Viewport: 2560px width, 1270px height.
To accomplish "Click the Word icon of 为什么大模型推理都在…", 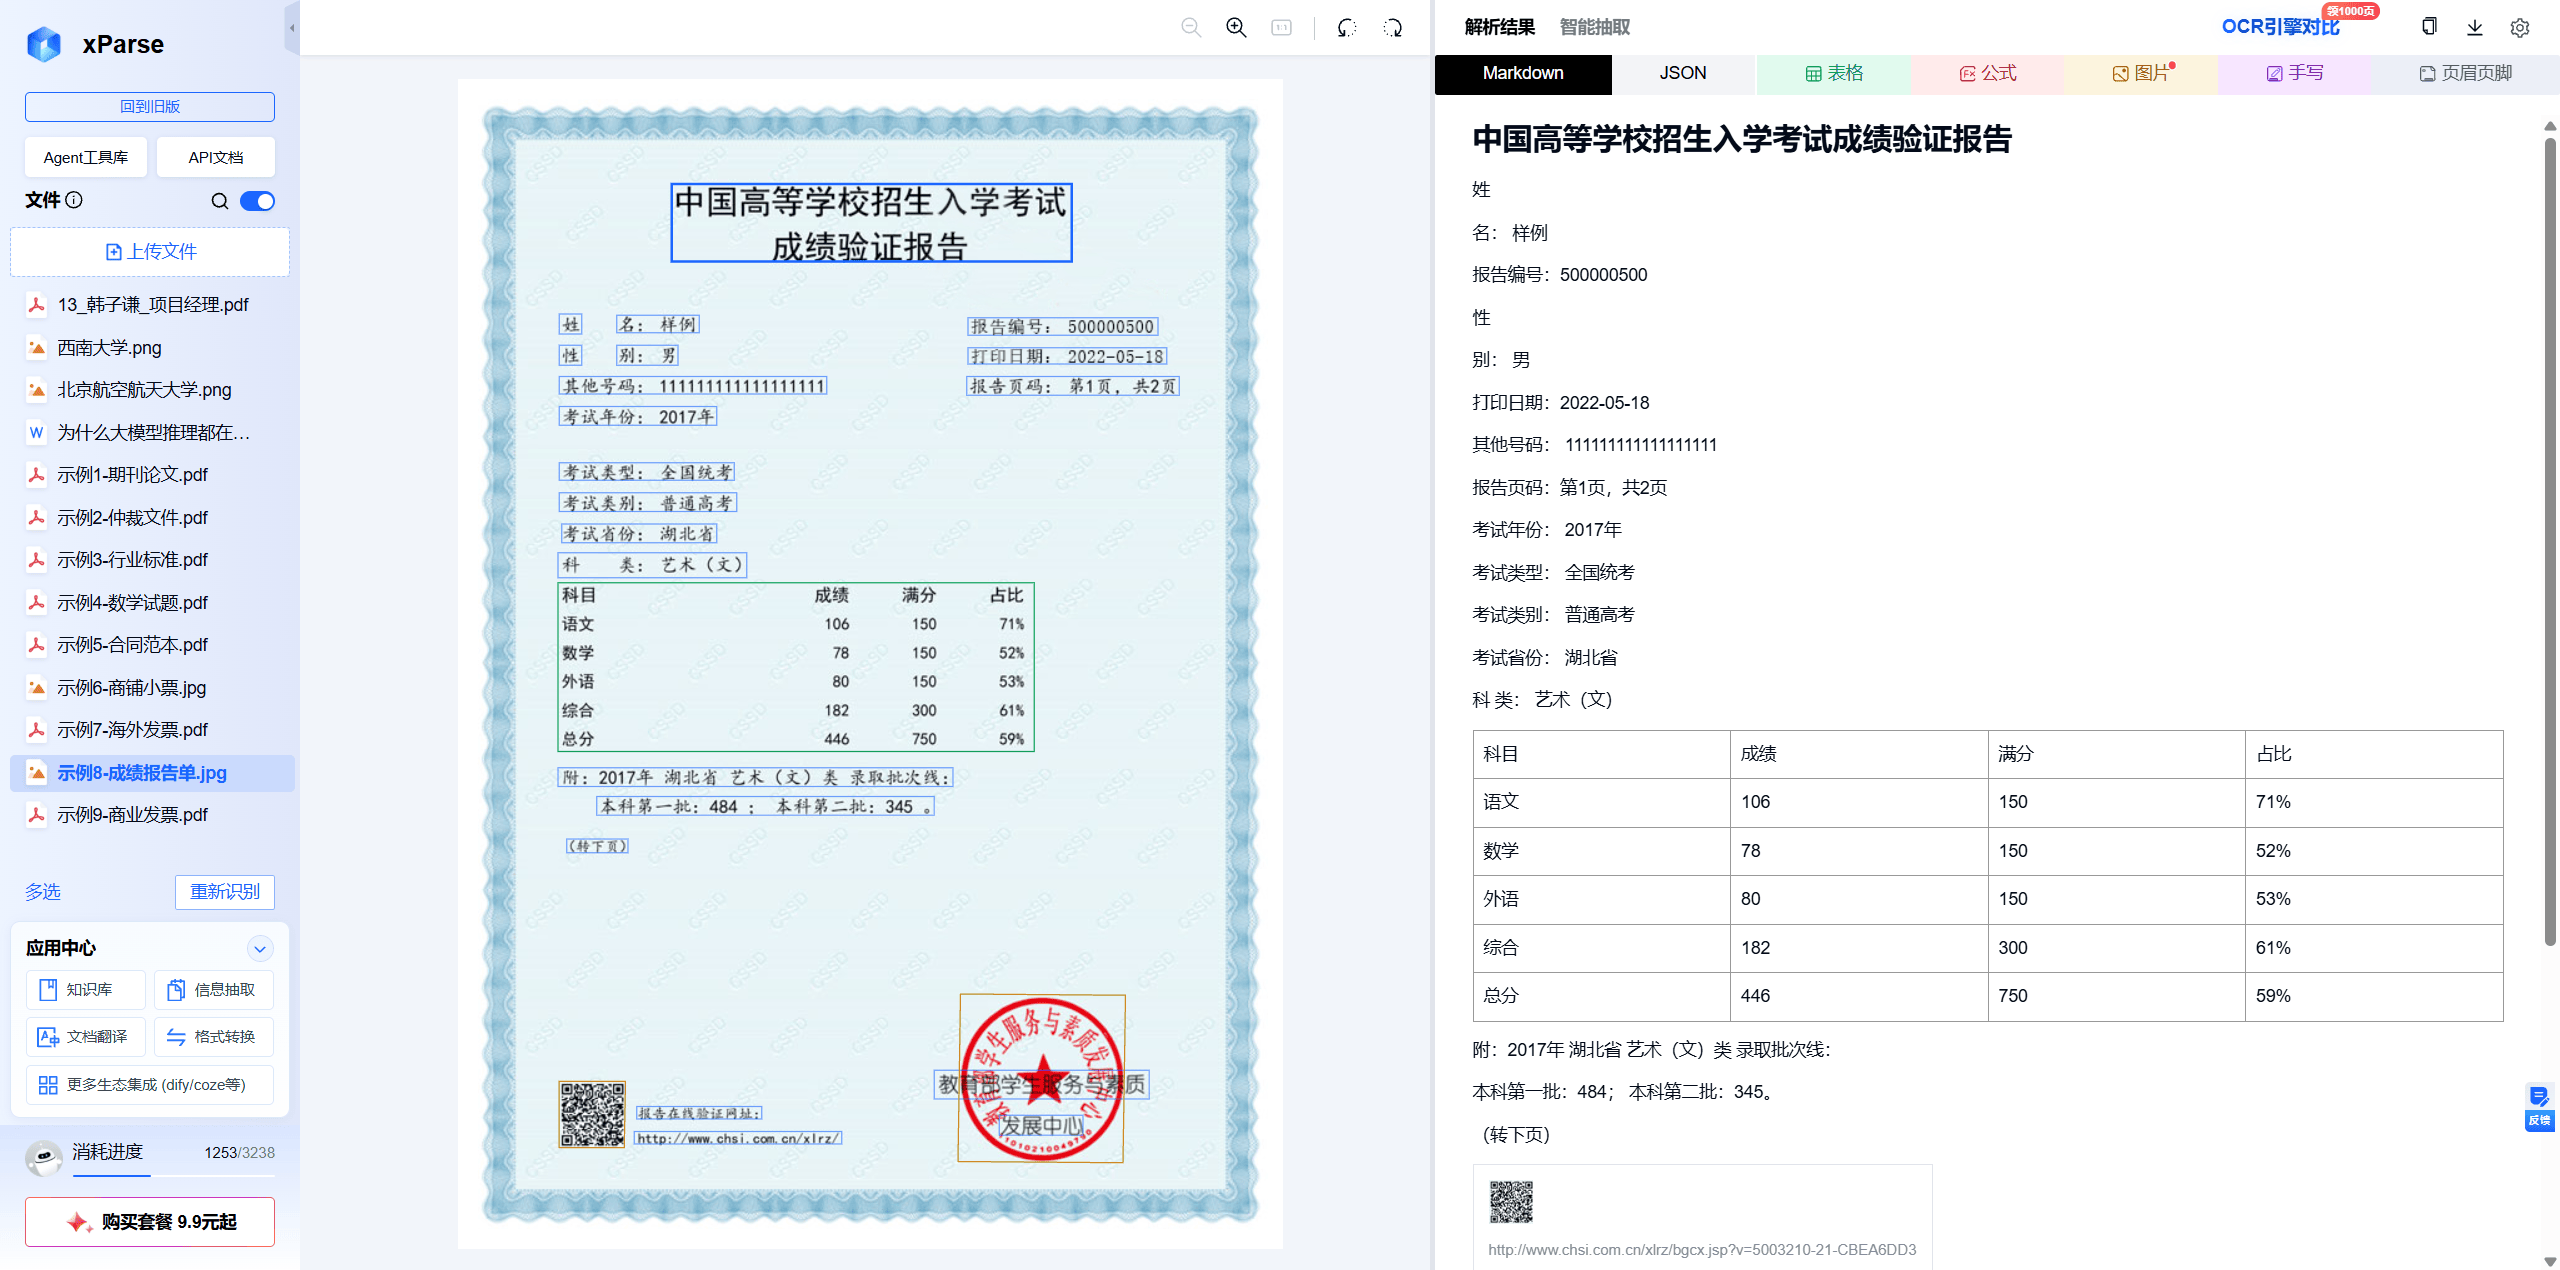I will tap(37, 433).
